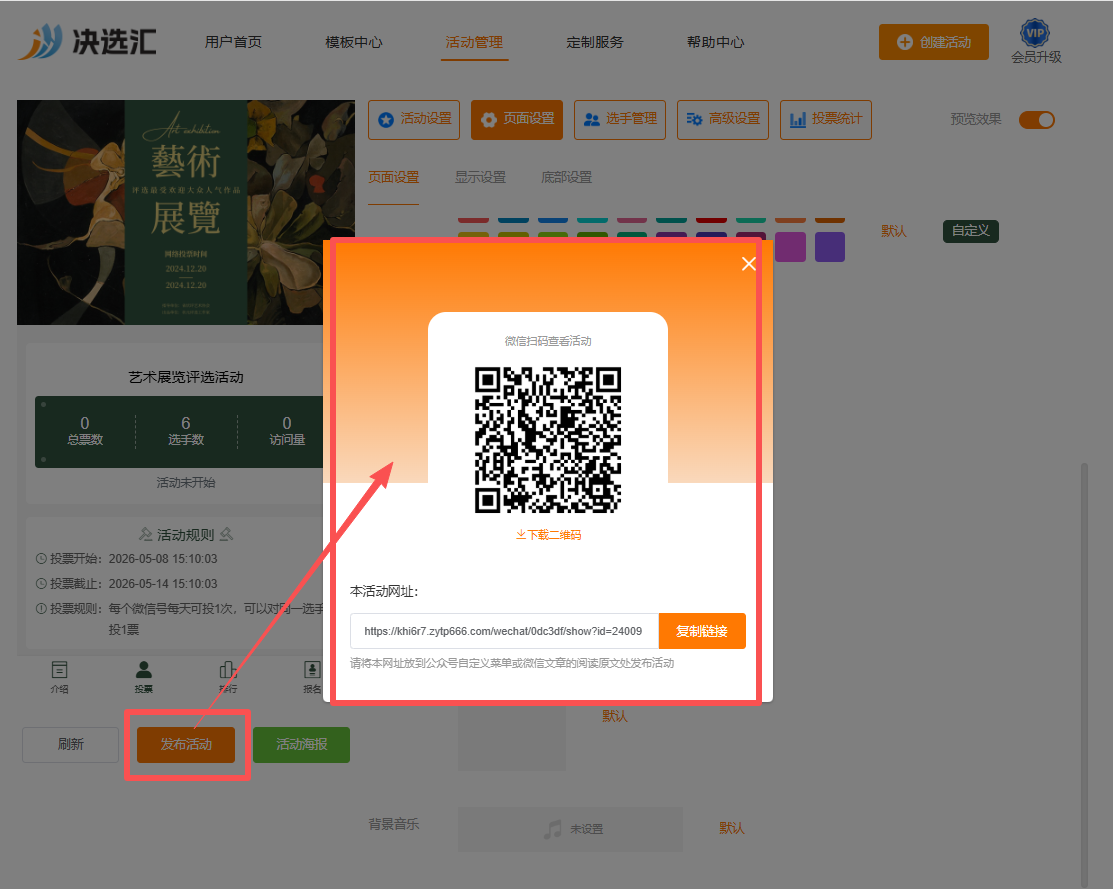Viewport: 1113px width, 889px height.
Task: Switch to the 显示设置 sub-tab
Action: click(480, 177)
